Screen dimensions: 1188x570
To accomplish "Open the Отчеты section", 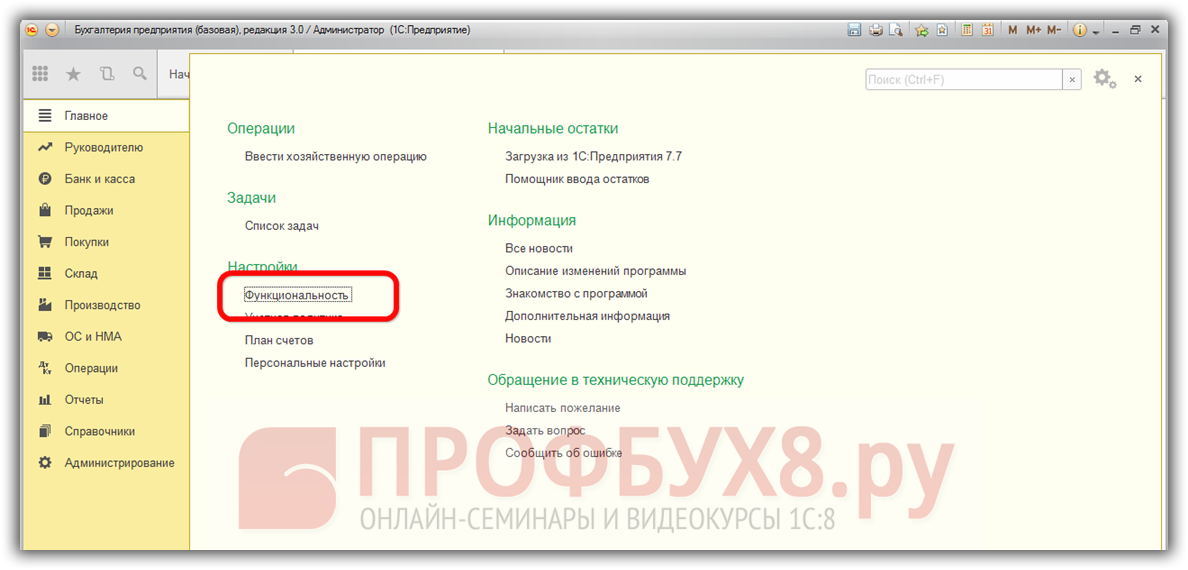I will (x=106, y=399).
